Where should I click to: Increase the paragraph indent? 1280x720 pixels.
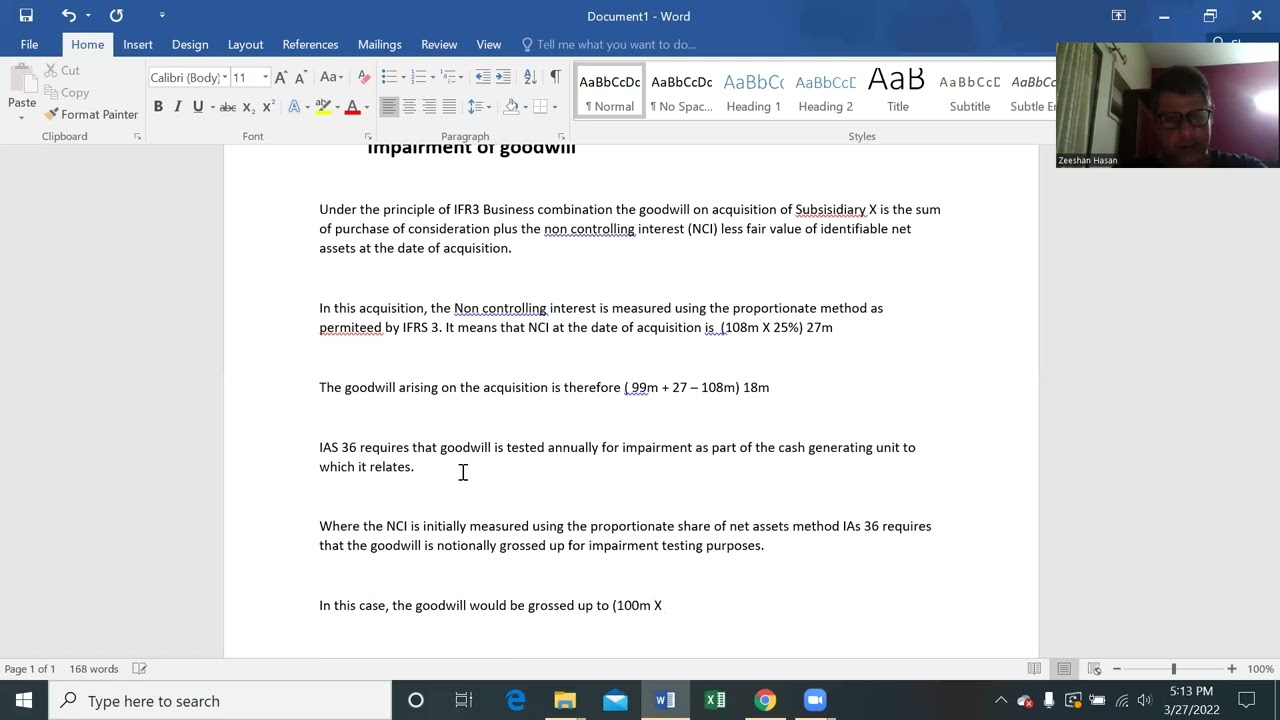503,77
